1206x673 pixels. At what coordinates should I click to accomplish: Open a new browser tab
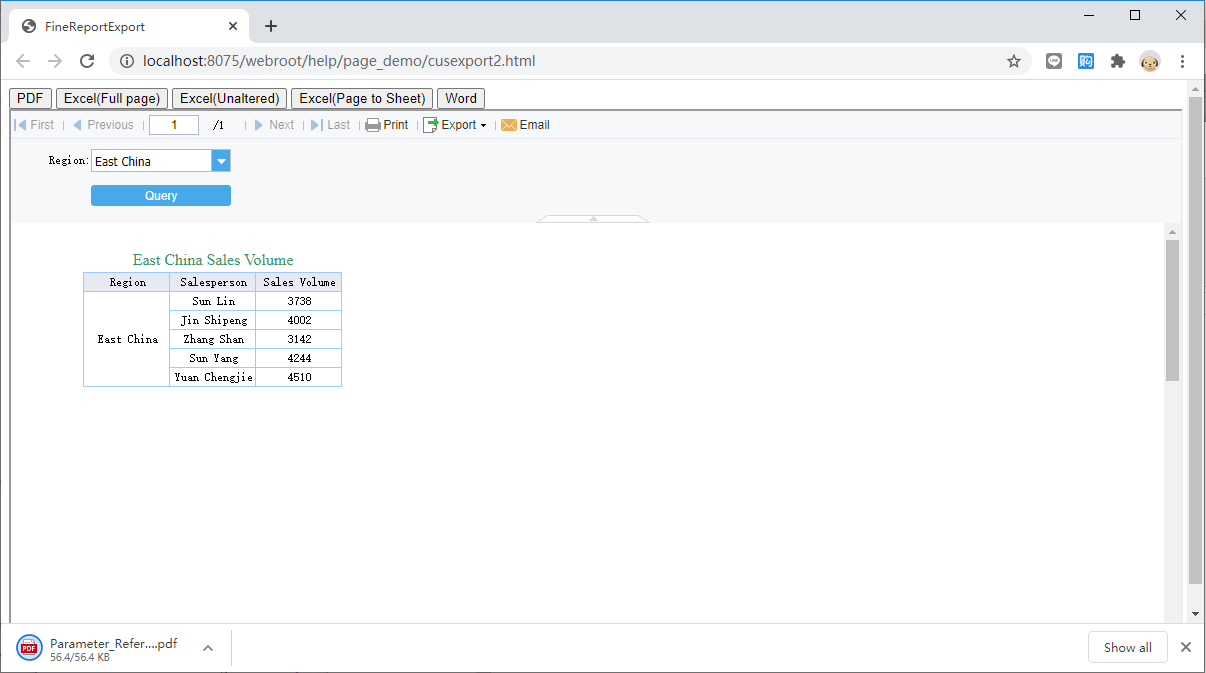[271, 26]
